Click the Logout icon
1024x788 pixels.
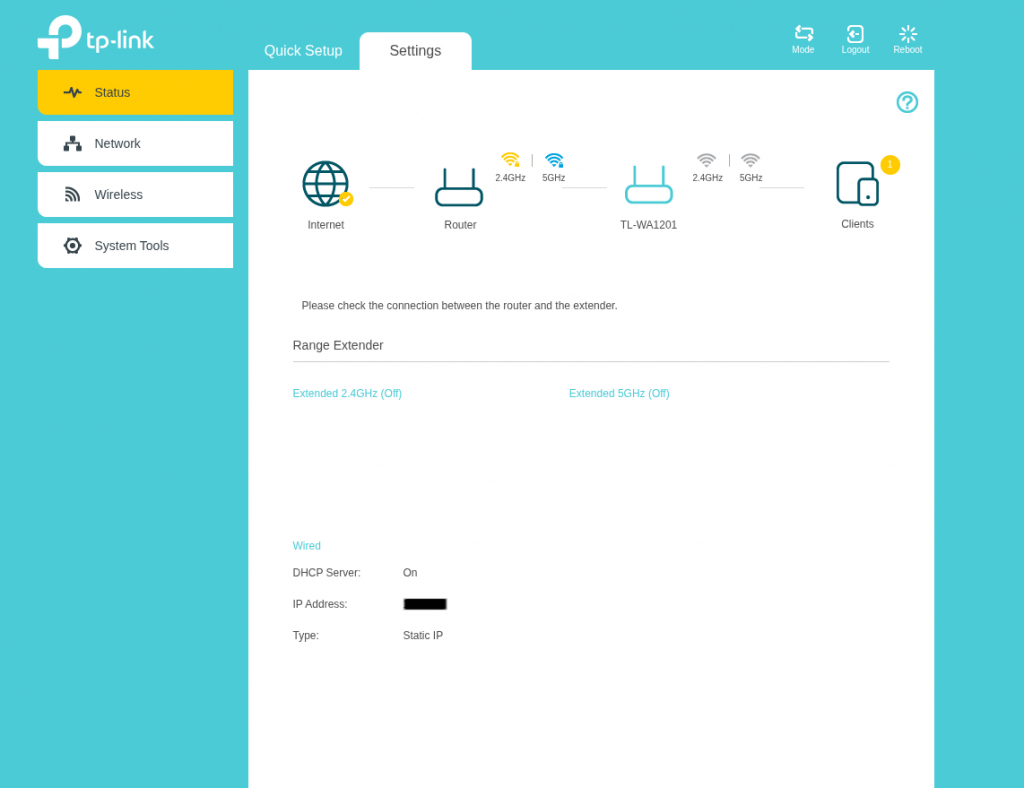click(855, 34)
